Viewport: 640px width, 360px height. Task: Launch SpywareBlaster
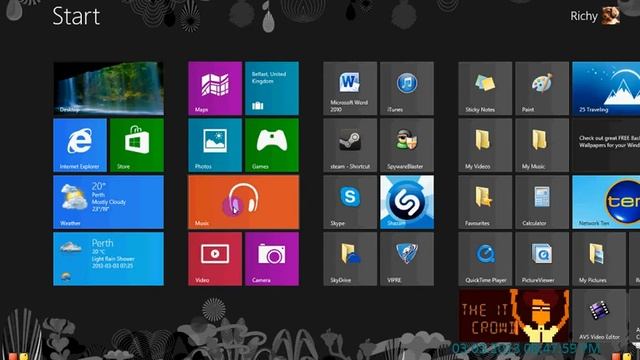coord(407,145)
